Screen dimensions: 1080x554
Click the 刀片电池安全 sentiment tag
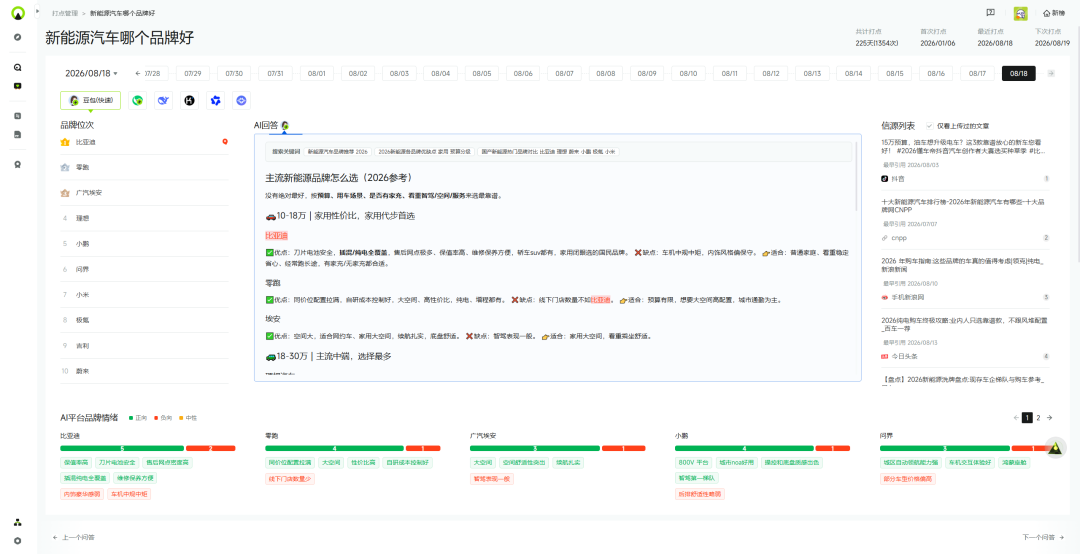(x=117, y=462)
